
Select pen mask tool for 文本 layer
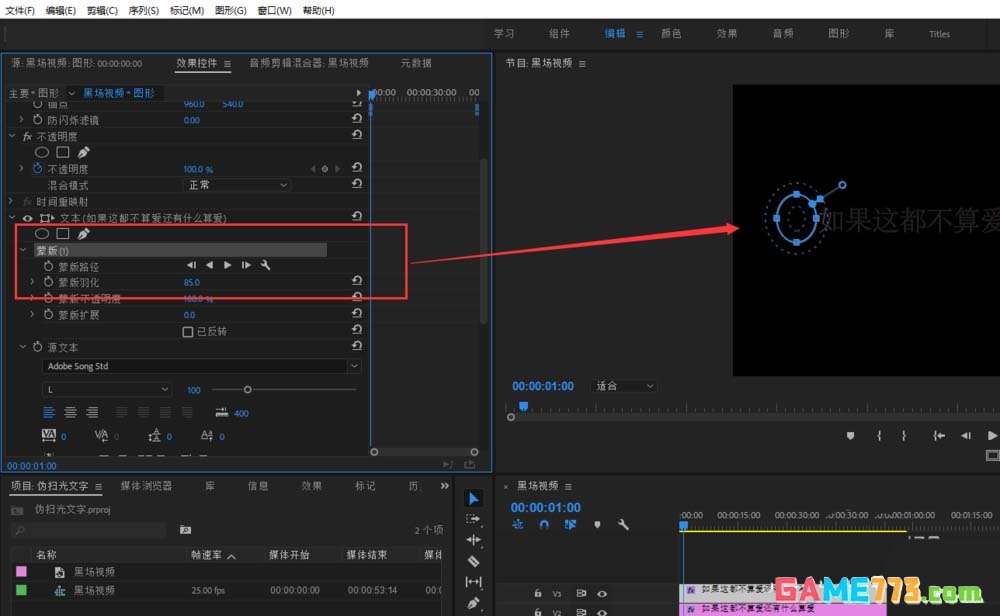[x=84, y=234]
